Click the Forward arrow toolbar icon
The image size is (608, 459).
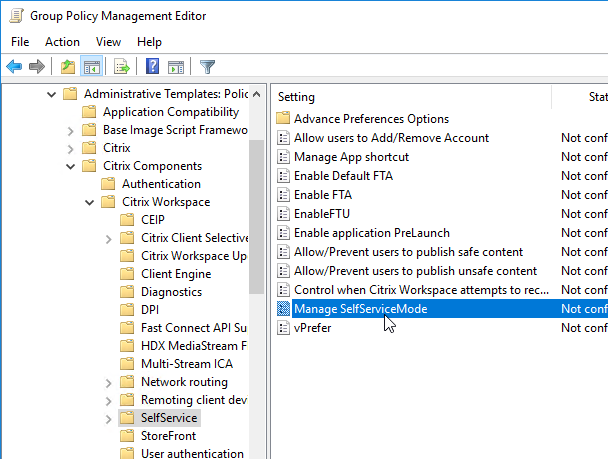coord(37,67)
